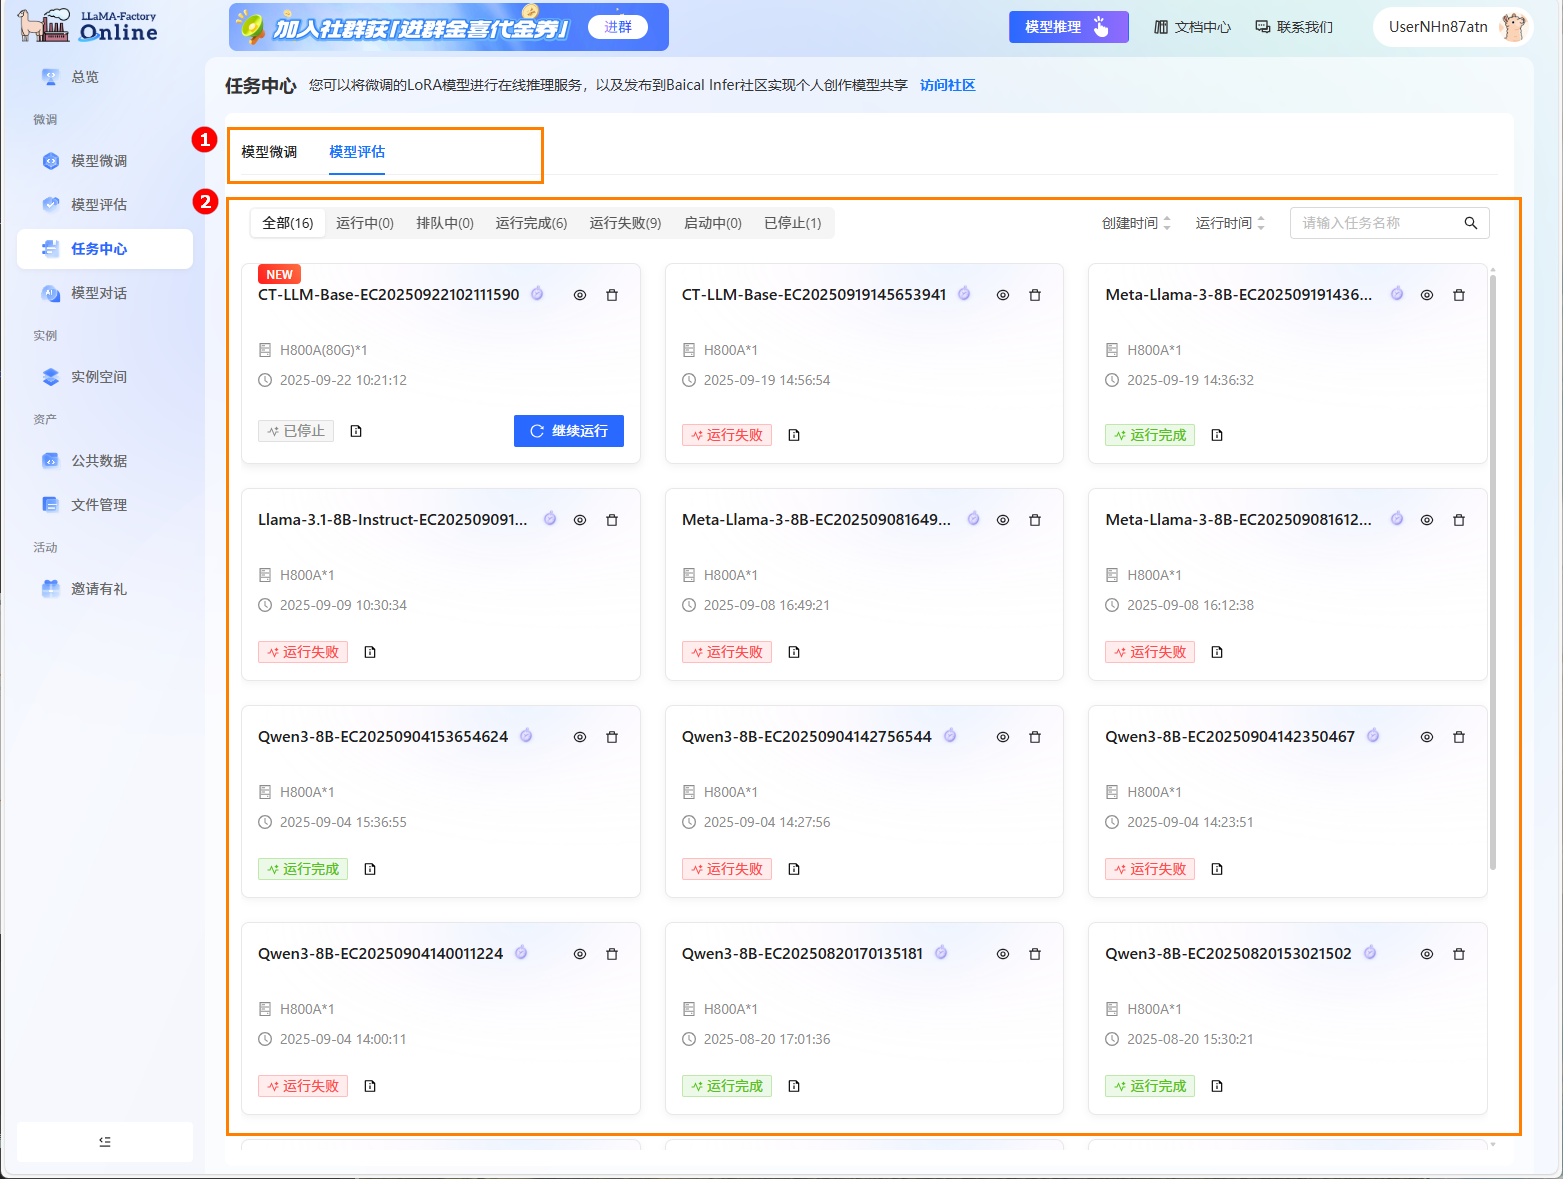Open the 访问社区 link
The height and width of the screenshot is (1179, 1563).
point(947,85)
